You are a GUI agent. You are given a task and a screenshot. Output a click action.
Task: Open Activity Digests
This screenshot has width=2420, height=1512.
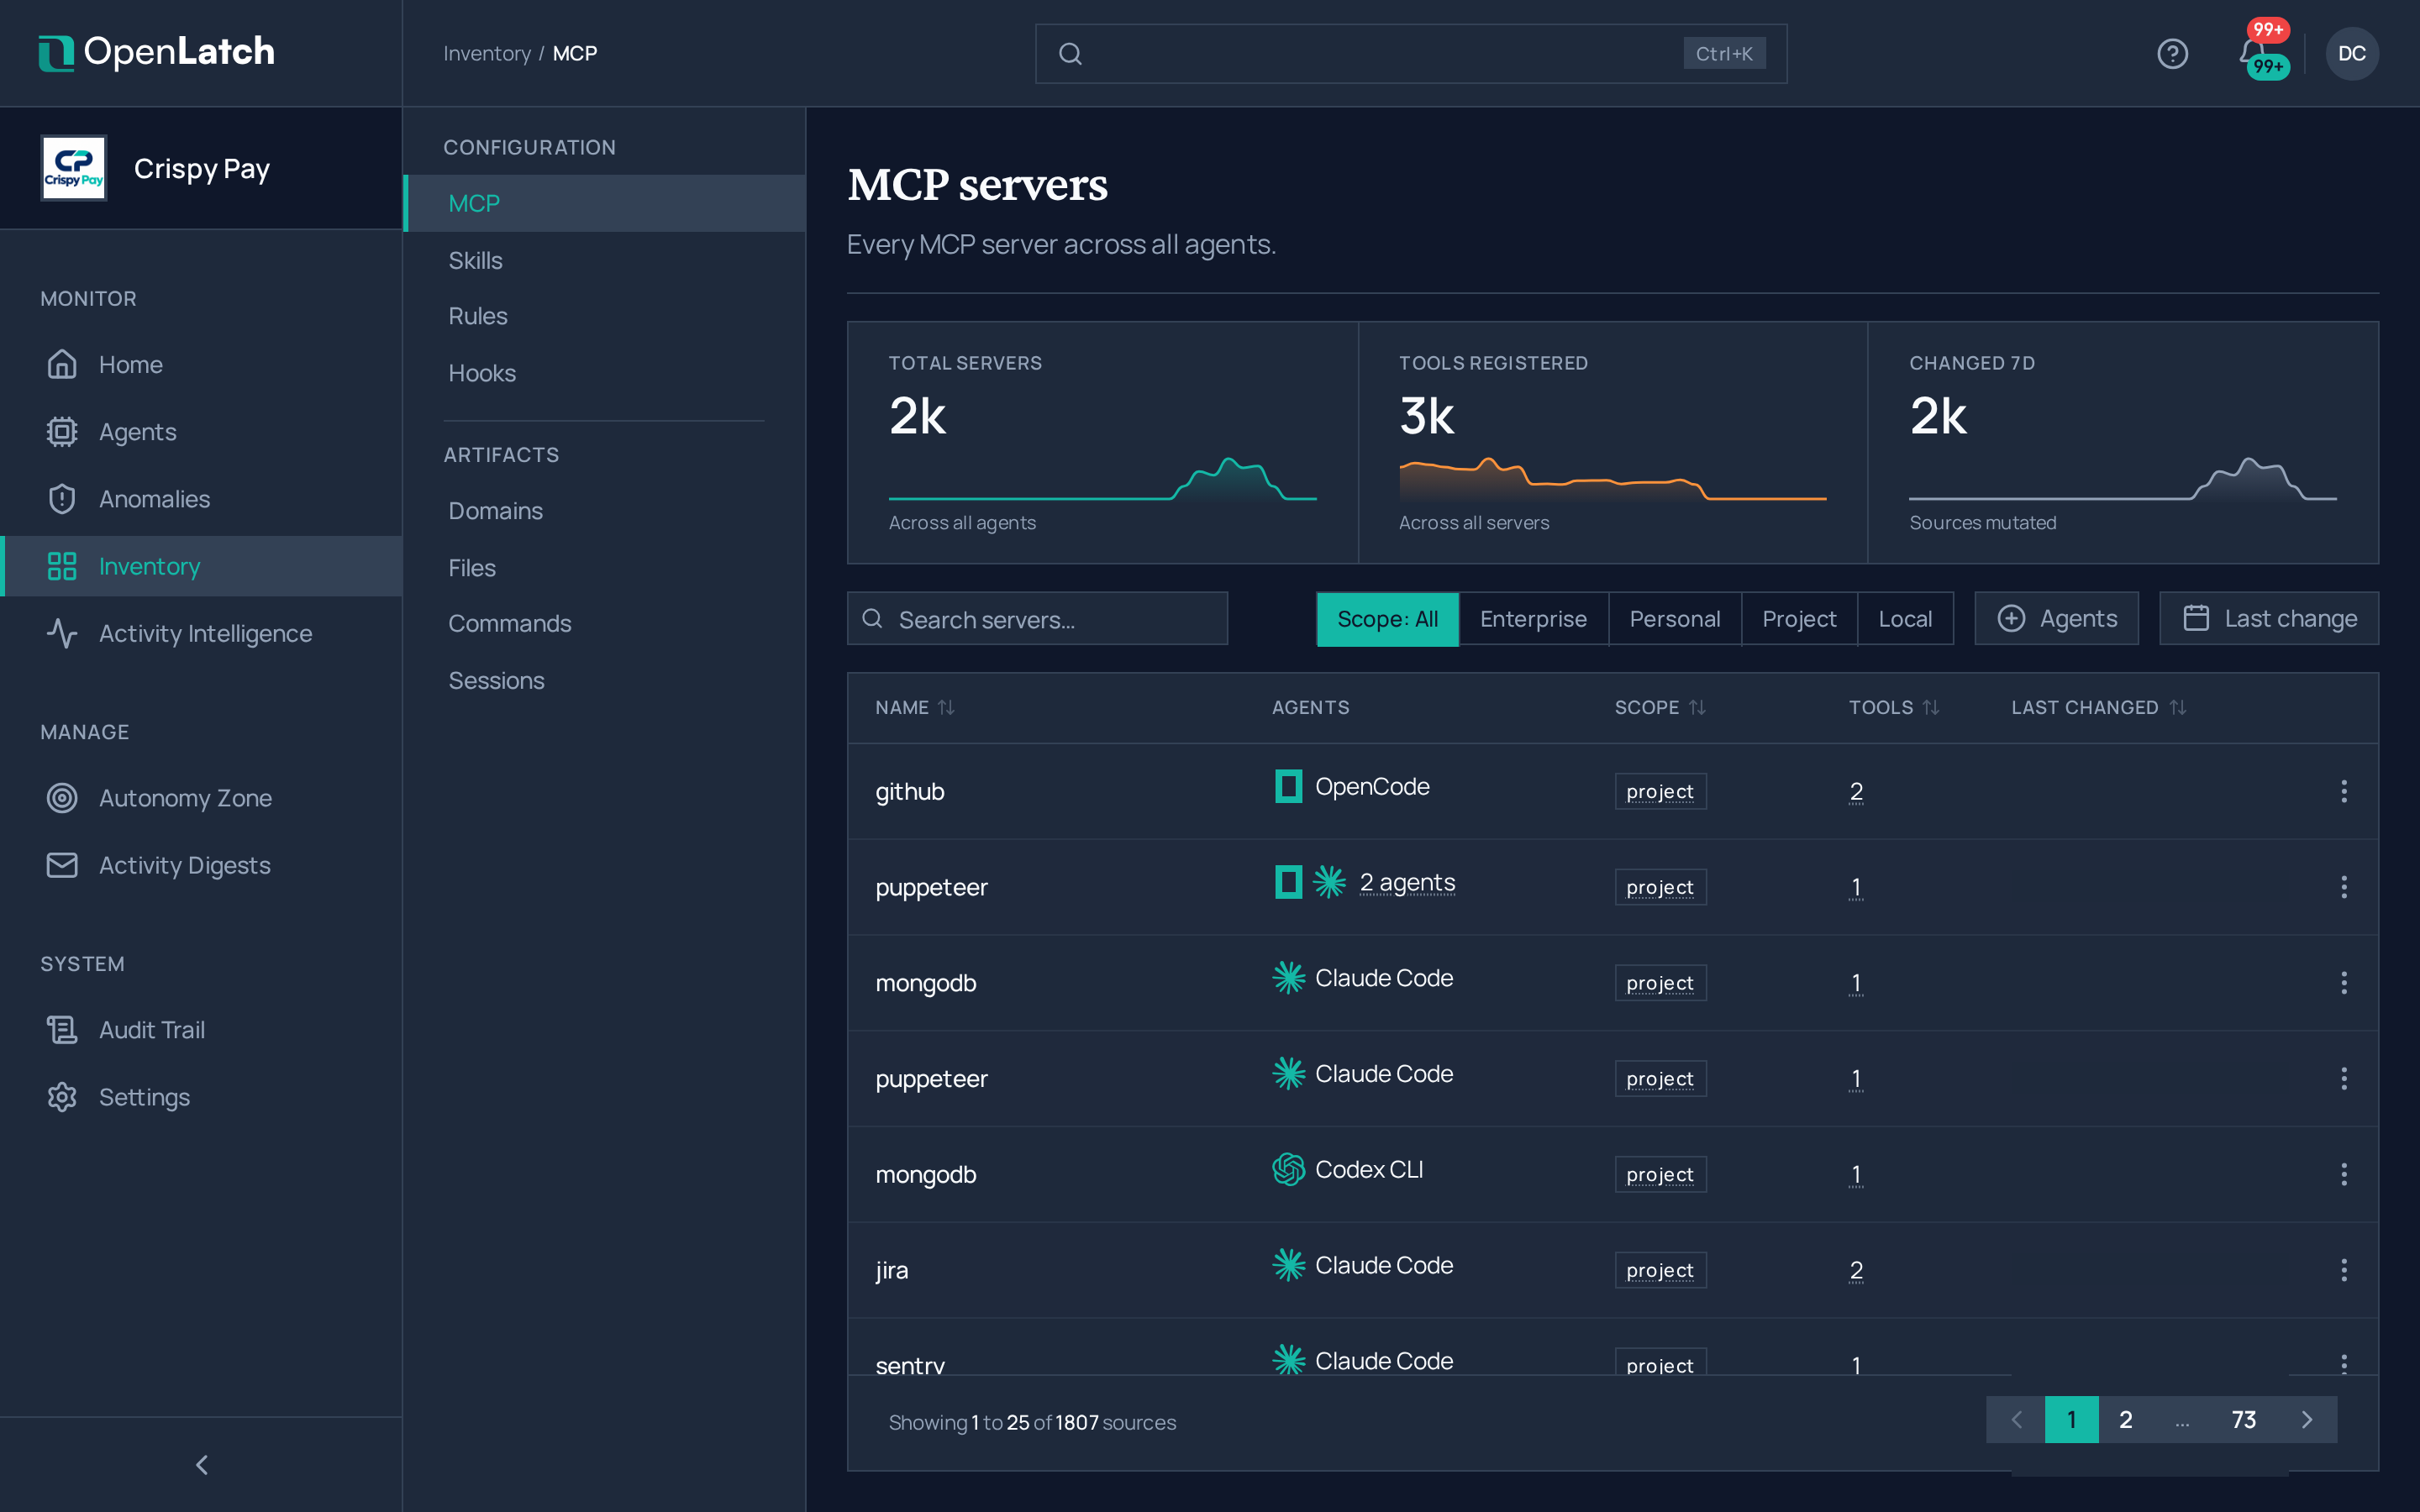point(201,865)
